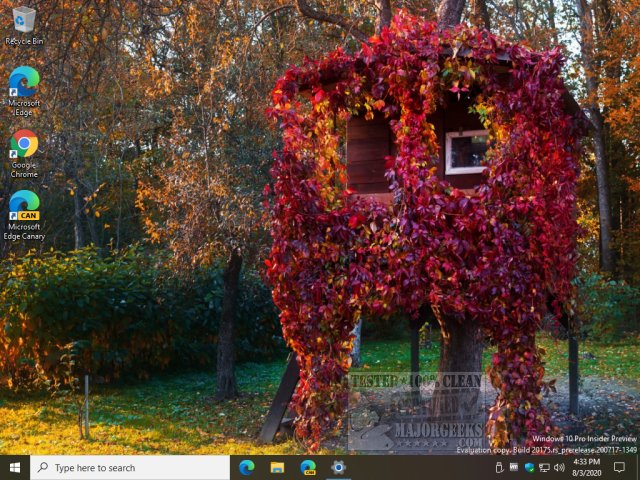Select the Microsoft Edge desktop shortcut

pyautogui.click(x=24, y=91)
